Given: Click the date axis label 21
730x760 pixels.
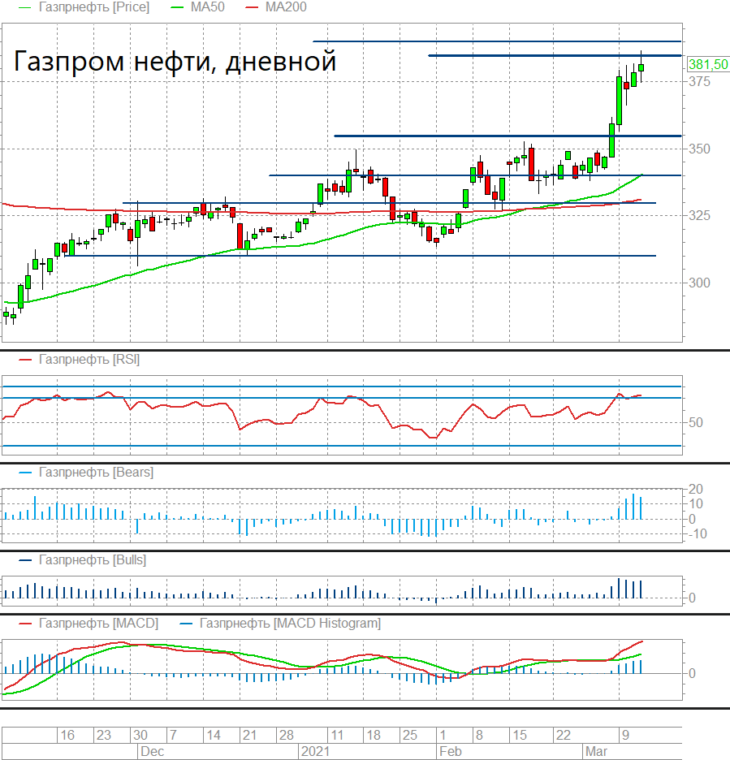Looking at the screenshot, I should coord(249,735).
